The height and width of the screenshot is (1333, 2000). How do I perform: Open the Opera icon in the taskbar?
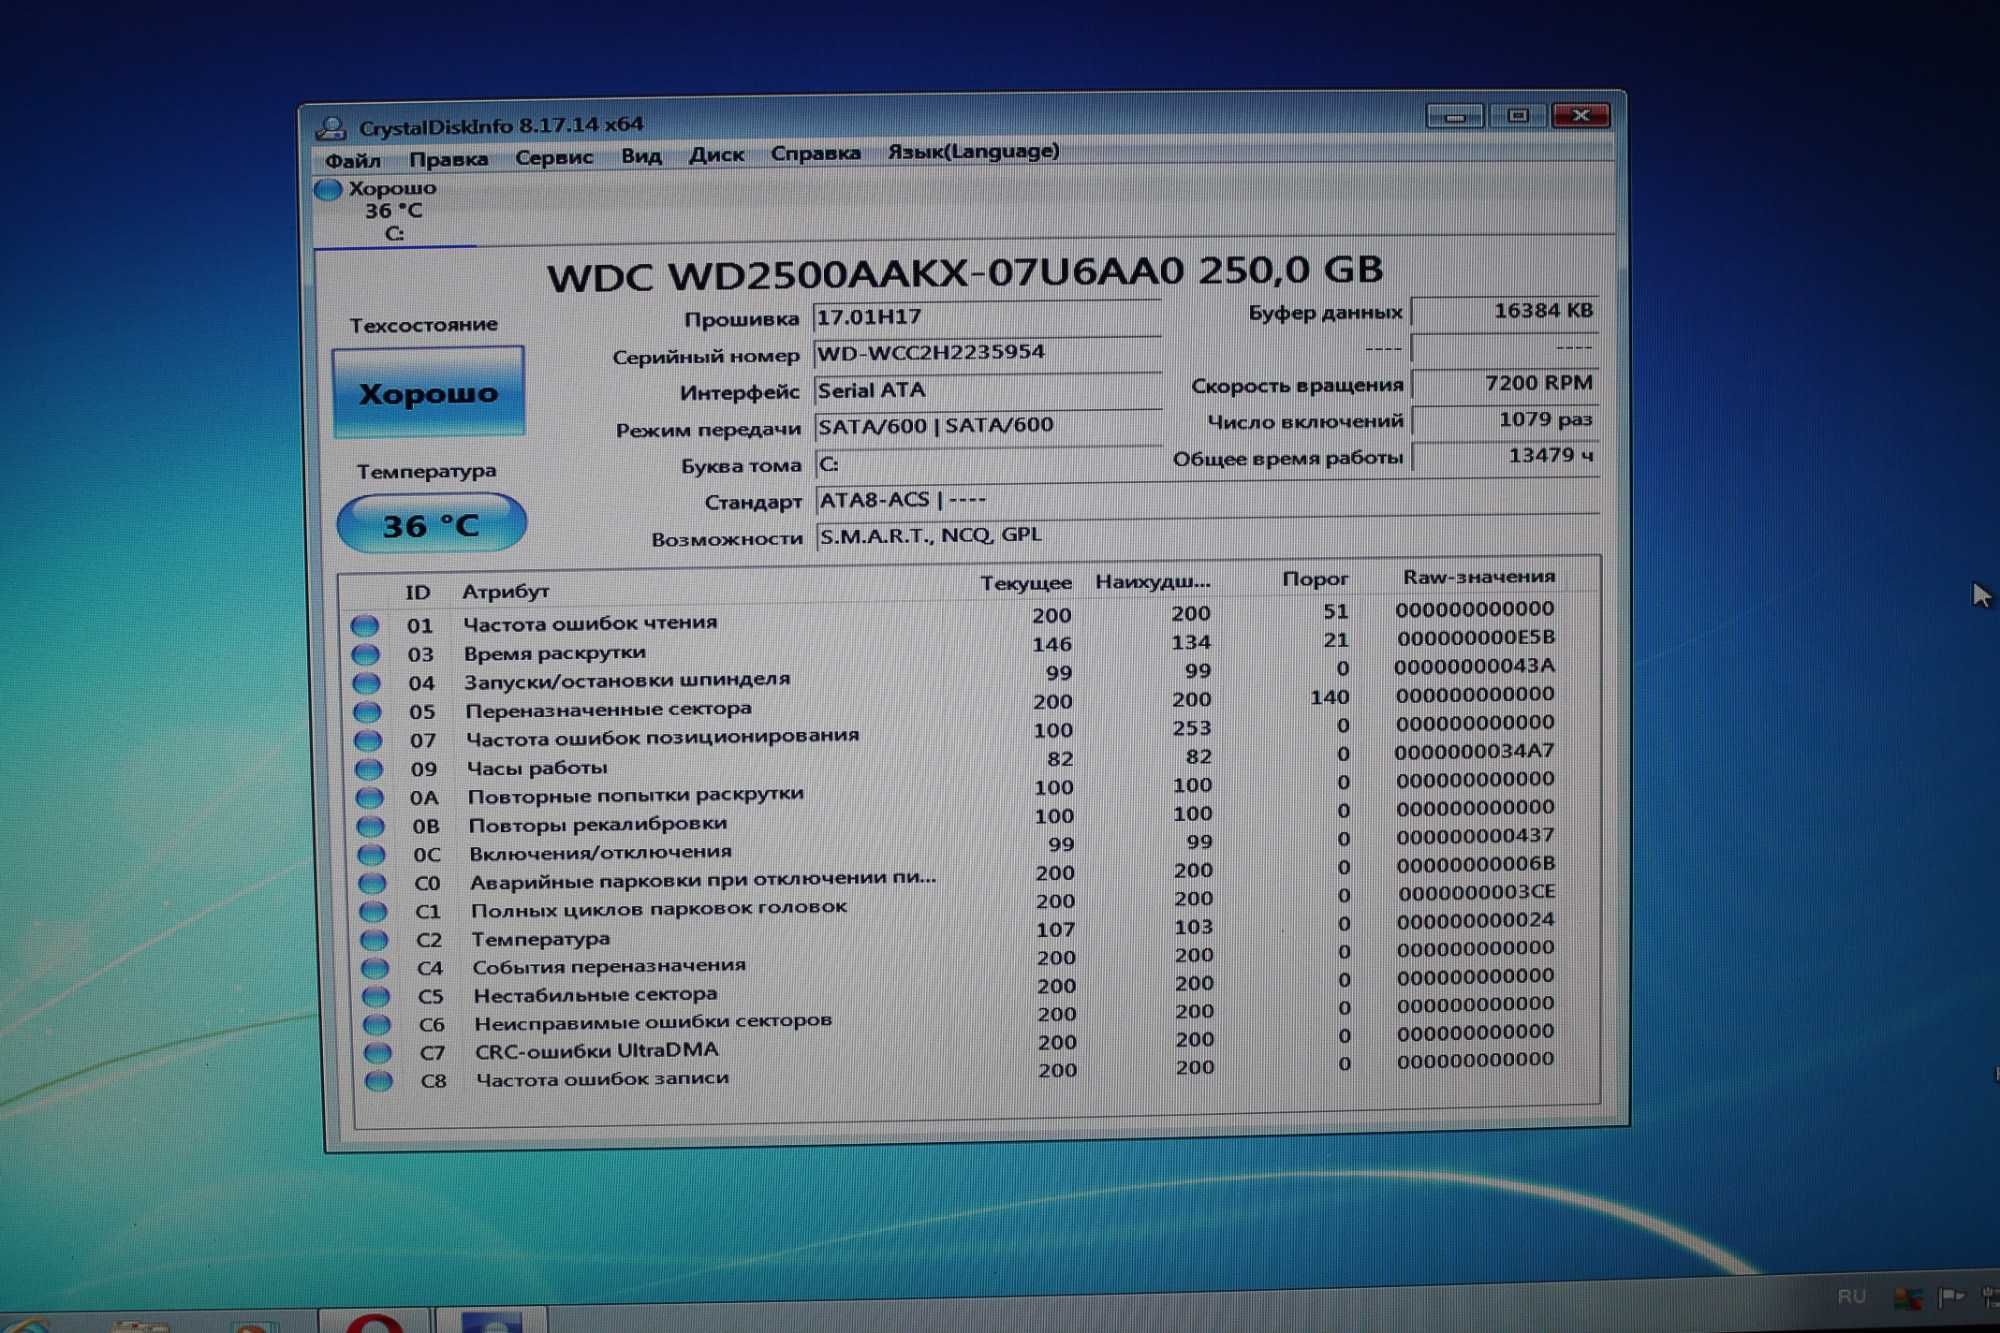(x=373, y=1322)
